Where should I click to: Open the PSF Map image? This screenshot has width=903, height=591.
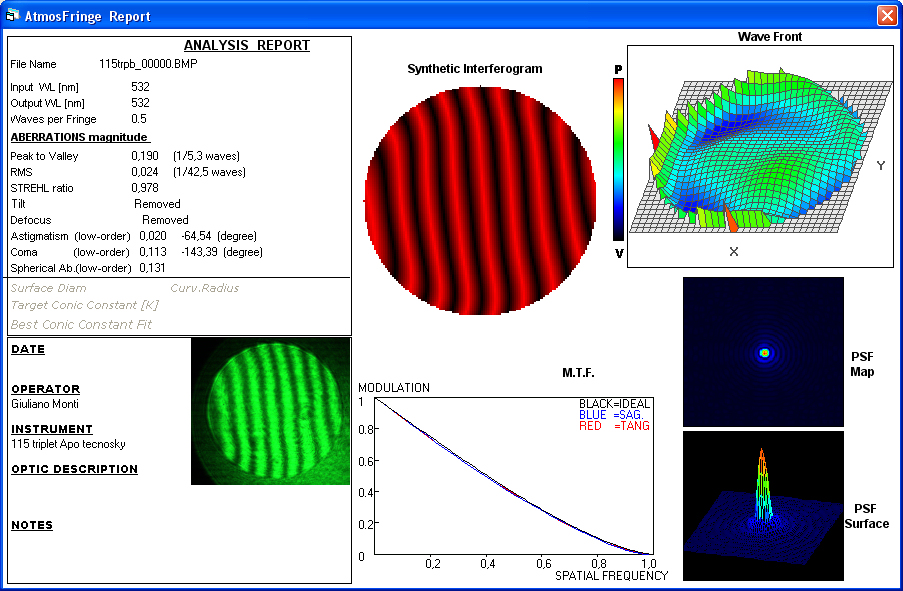coord(763,352)
